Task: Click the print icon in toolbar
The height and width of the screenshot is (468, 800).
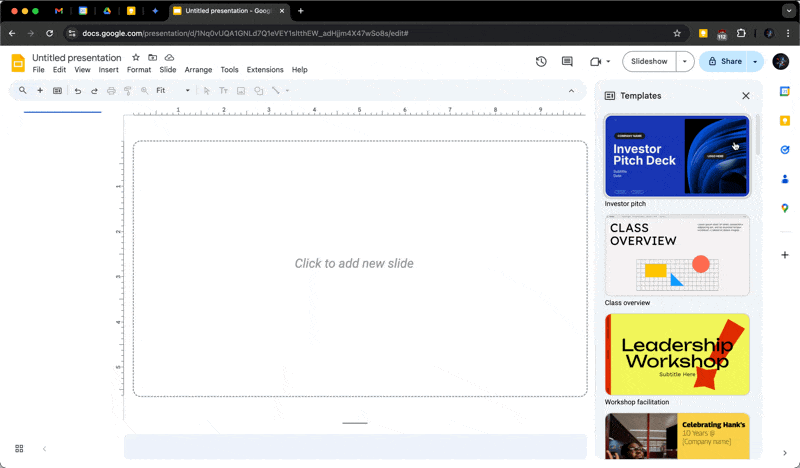Action: tap(111, 91)
